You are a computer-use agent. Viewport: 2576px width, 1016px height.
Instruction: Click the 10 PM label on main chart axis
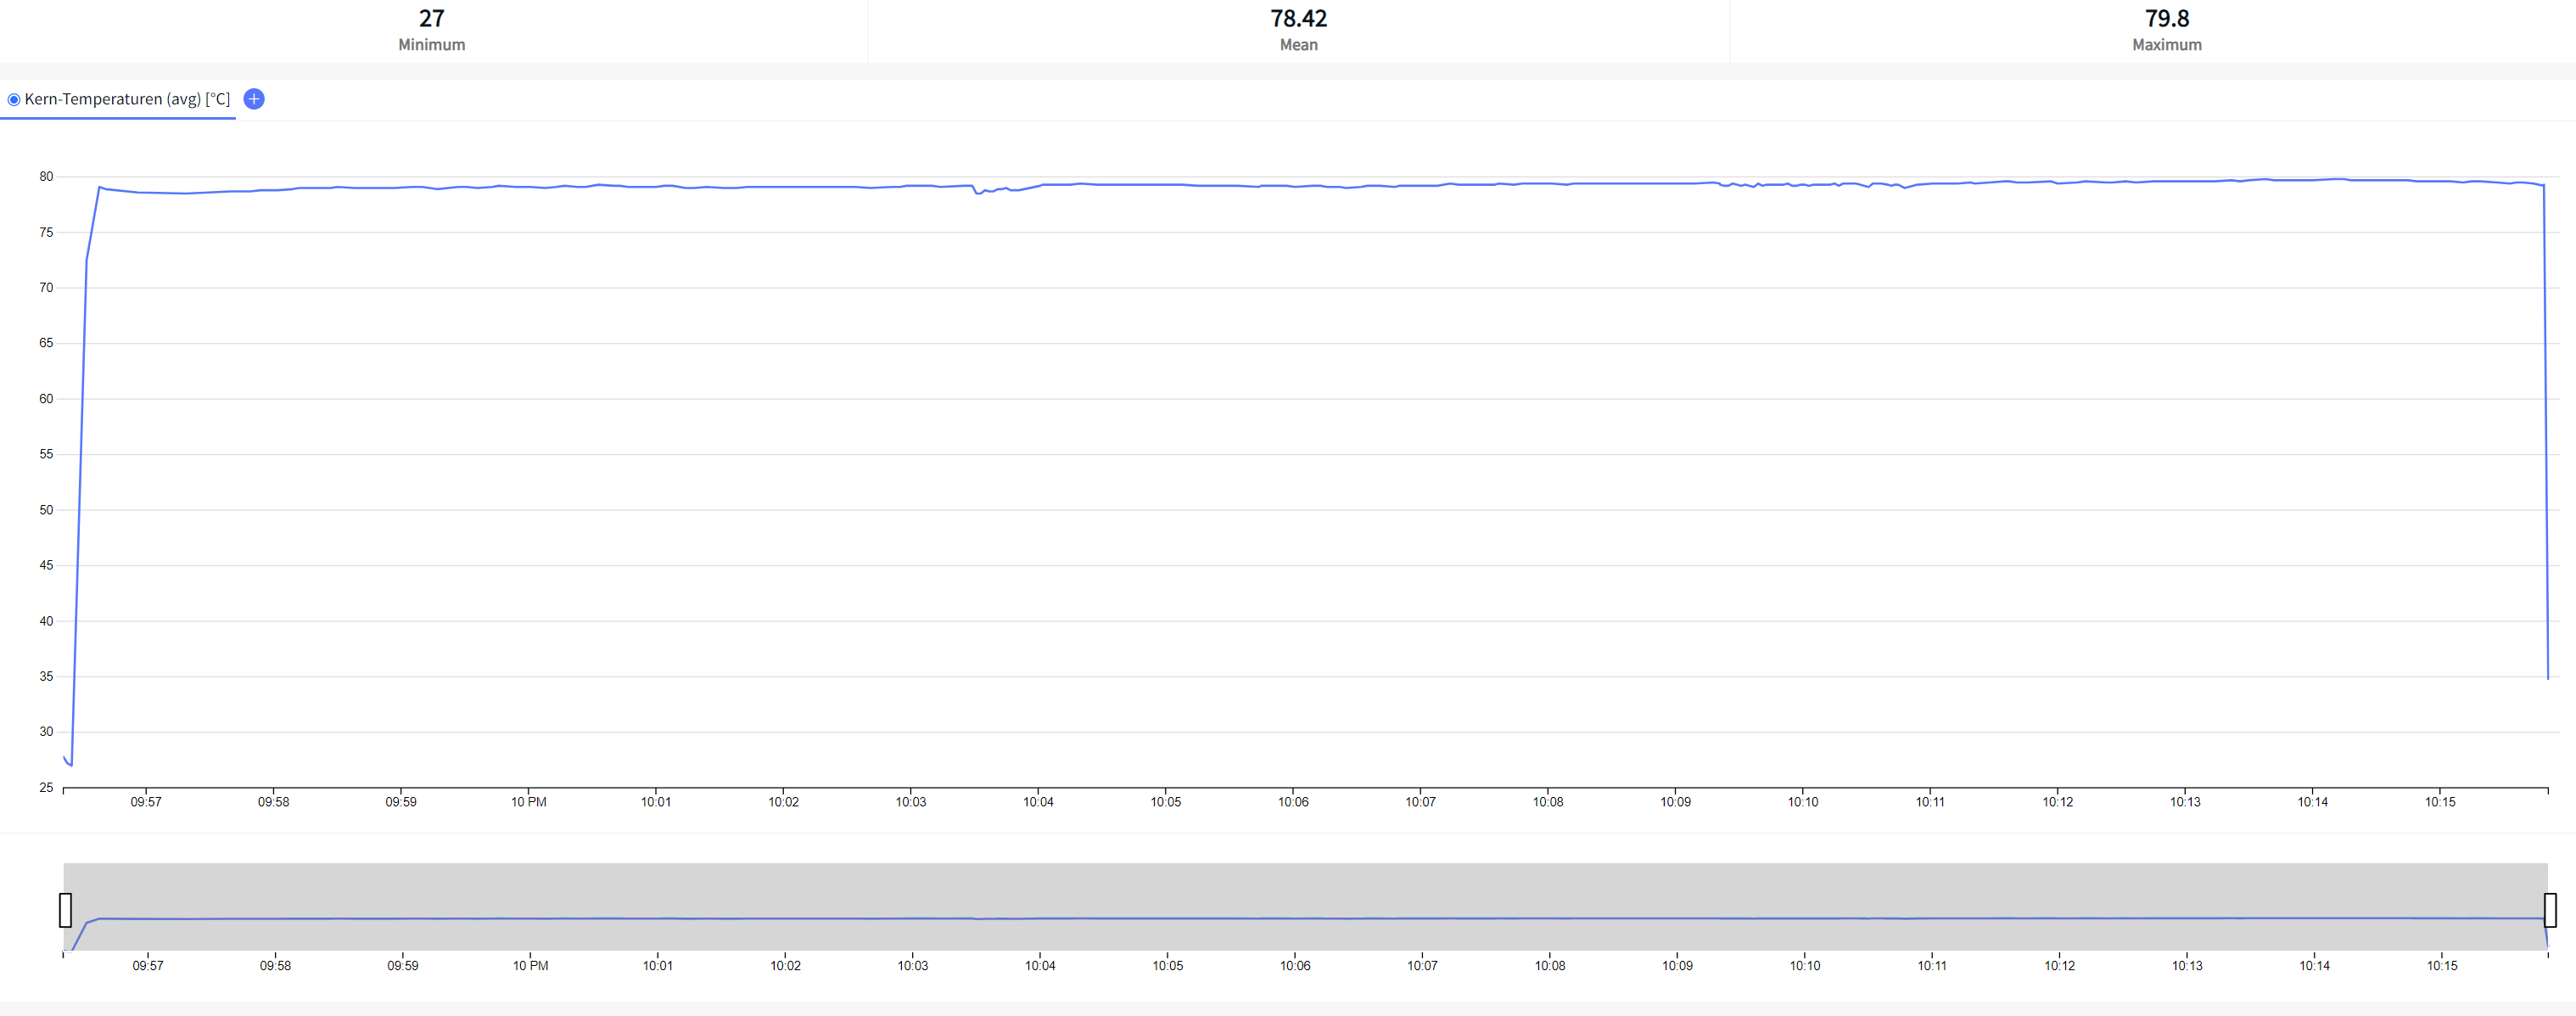click(528, 802)
